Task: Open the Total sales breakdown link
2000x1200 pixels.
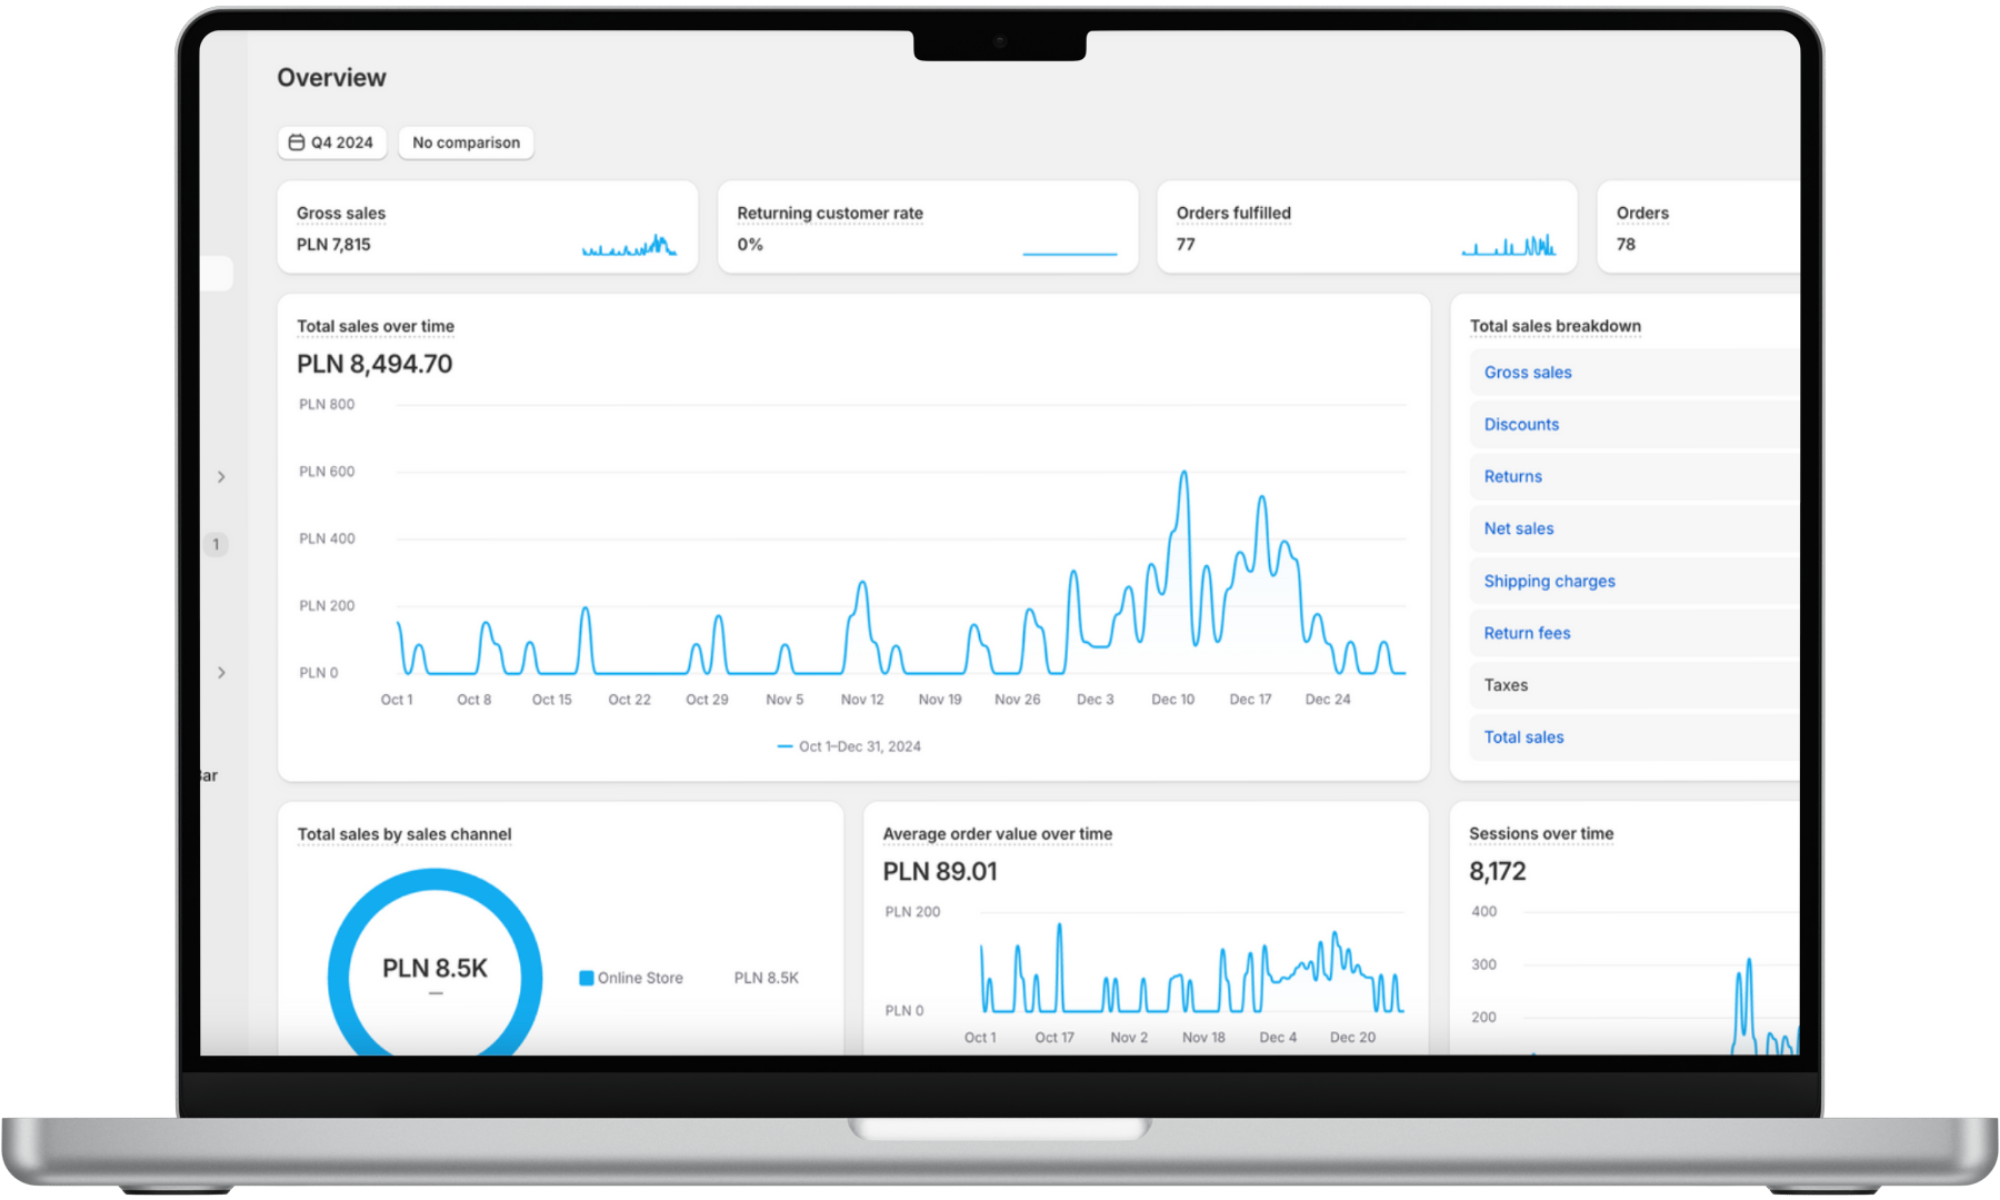Action: tap(1523, 737)
